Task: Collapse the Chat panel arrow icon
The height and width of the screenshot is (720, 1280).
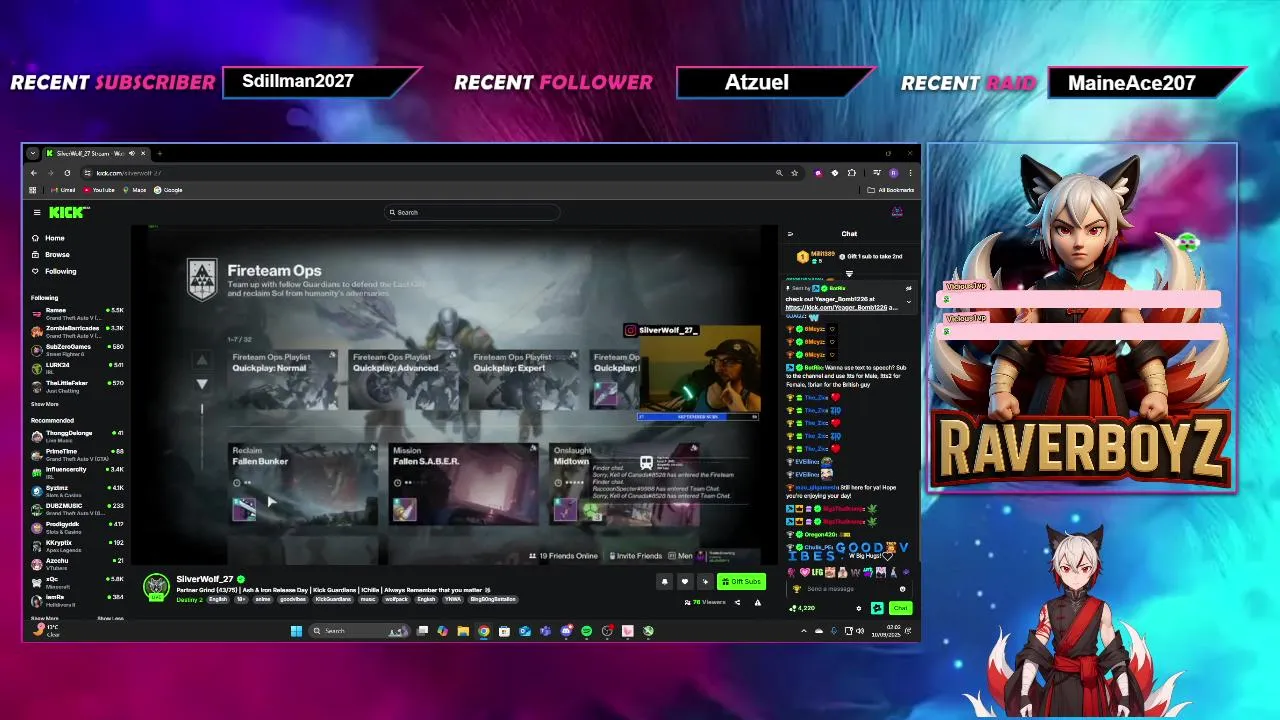Action: [x=790, y=234]
